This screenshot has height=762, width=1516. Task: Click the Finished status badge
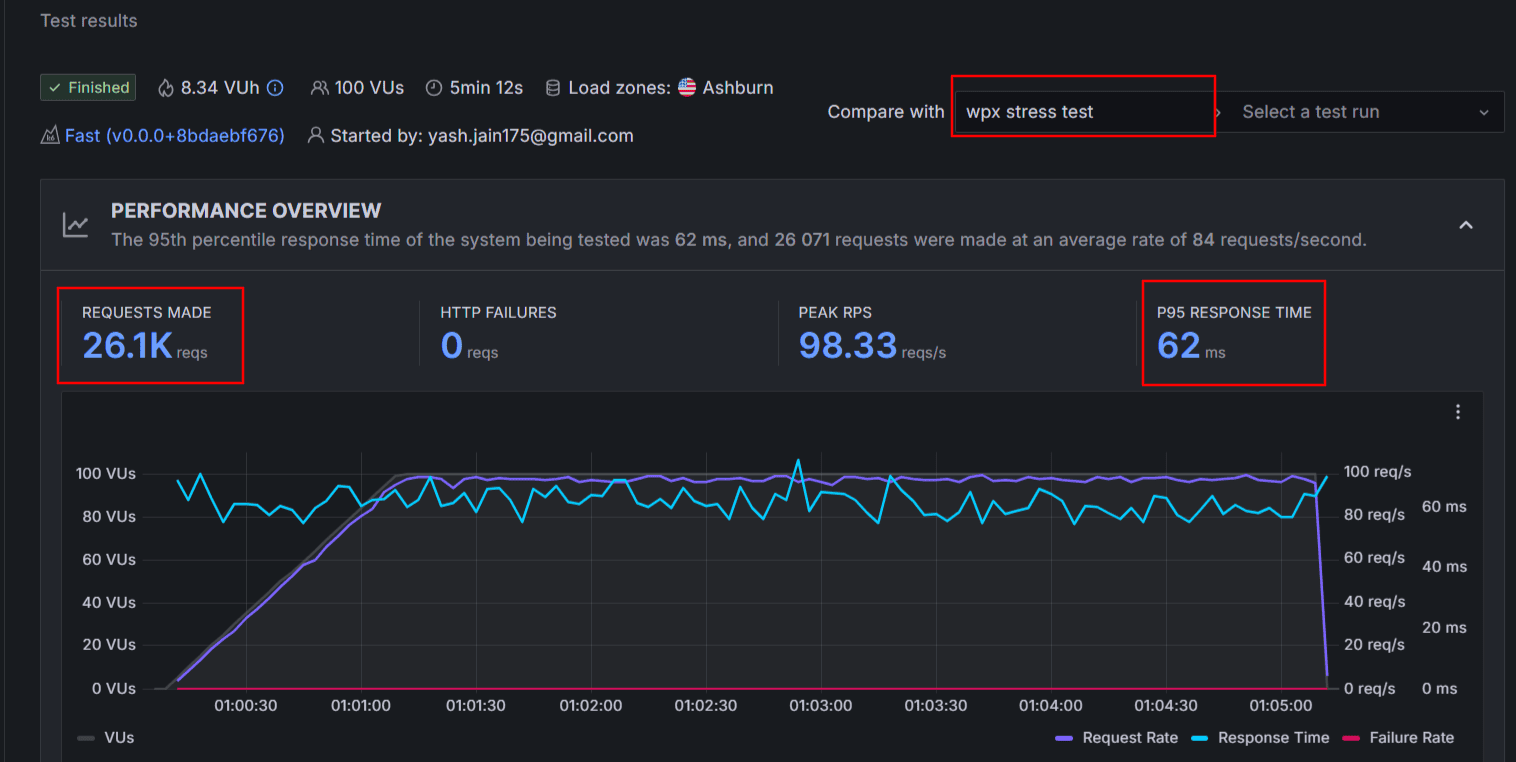(x=88, y=88)
